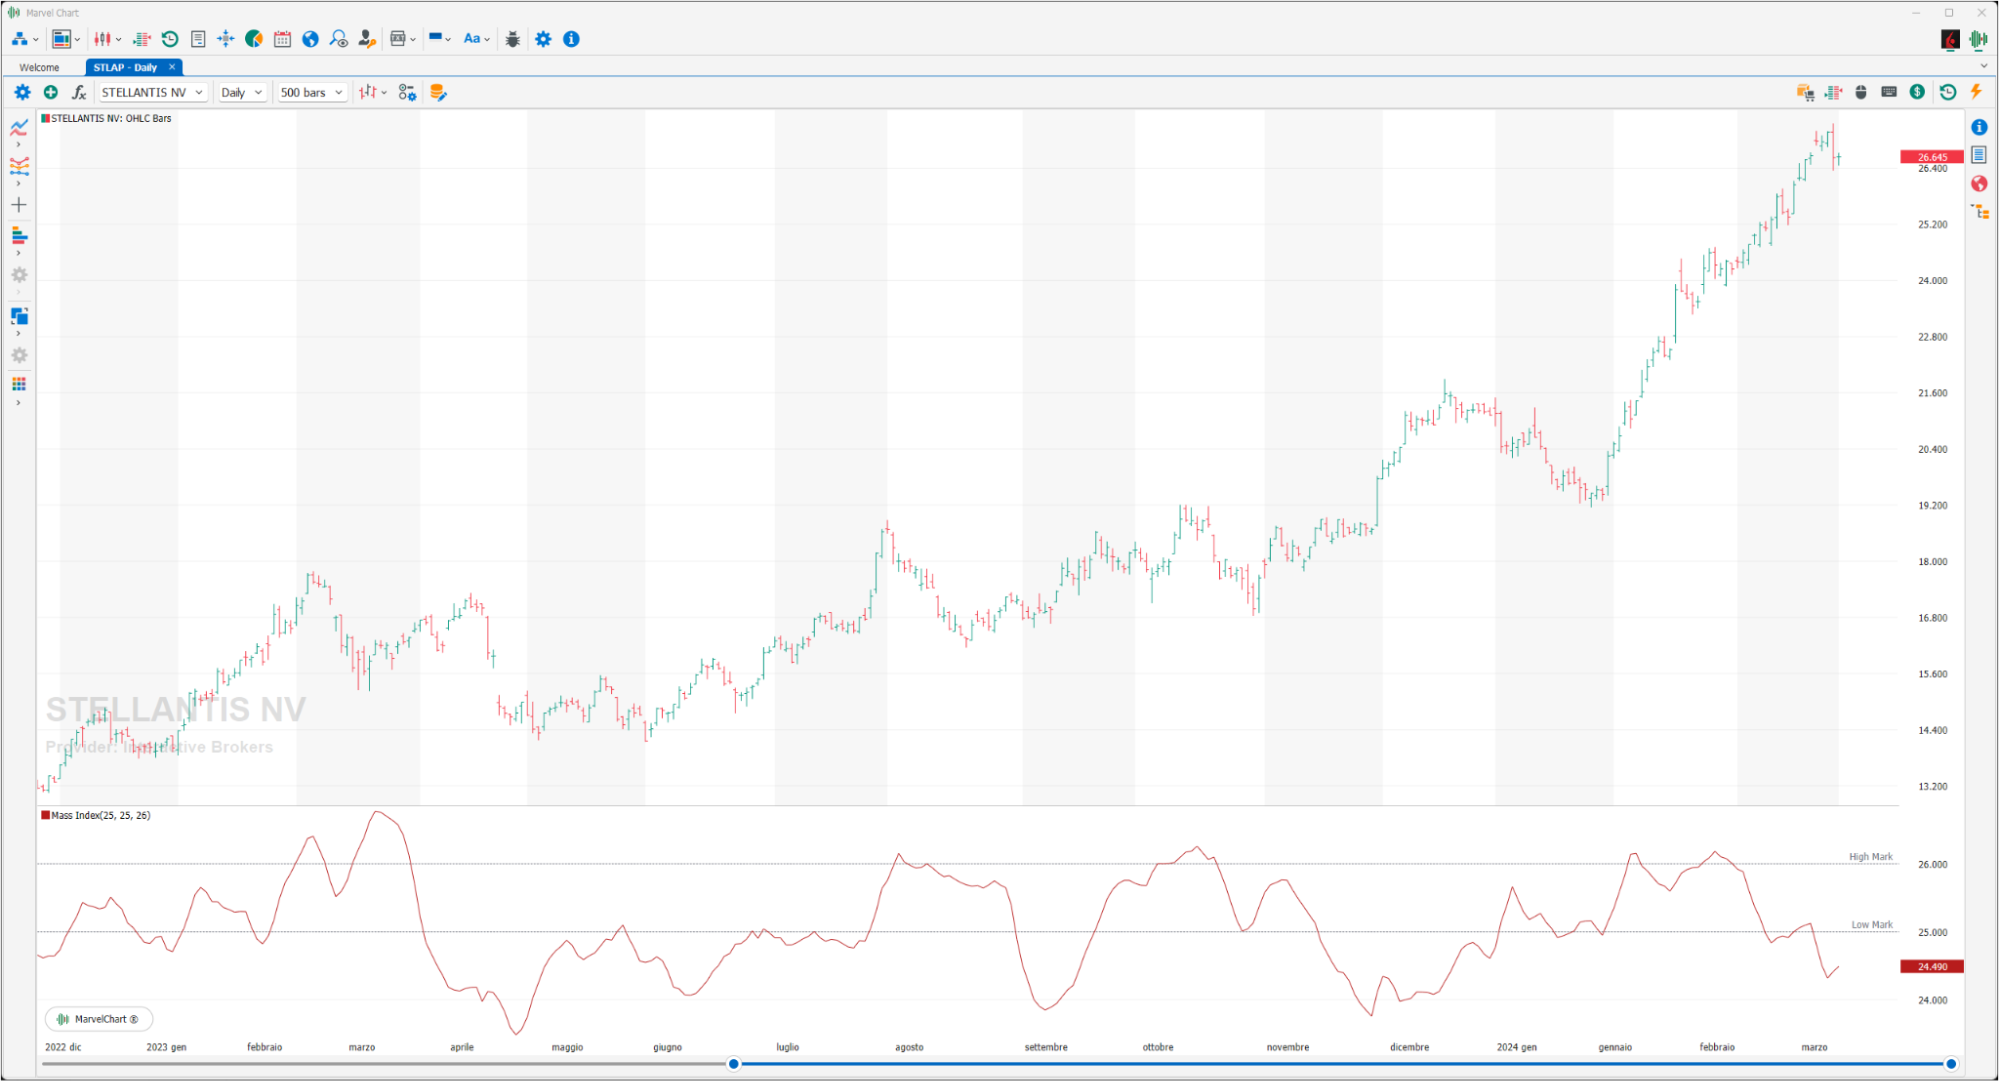Expand the layout window icon dropdown
The image size is (1999, 1082).
coord(77,40)
